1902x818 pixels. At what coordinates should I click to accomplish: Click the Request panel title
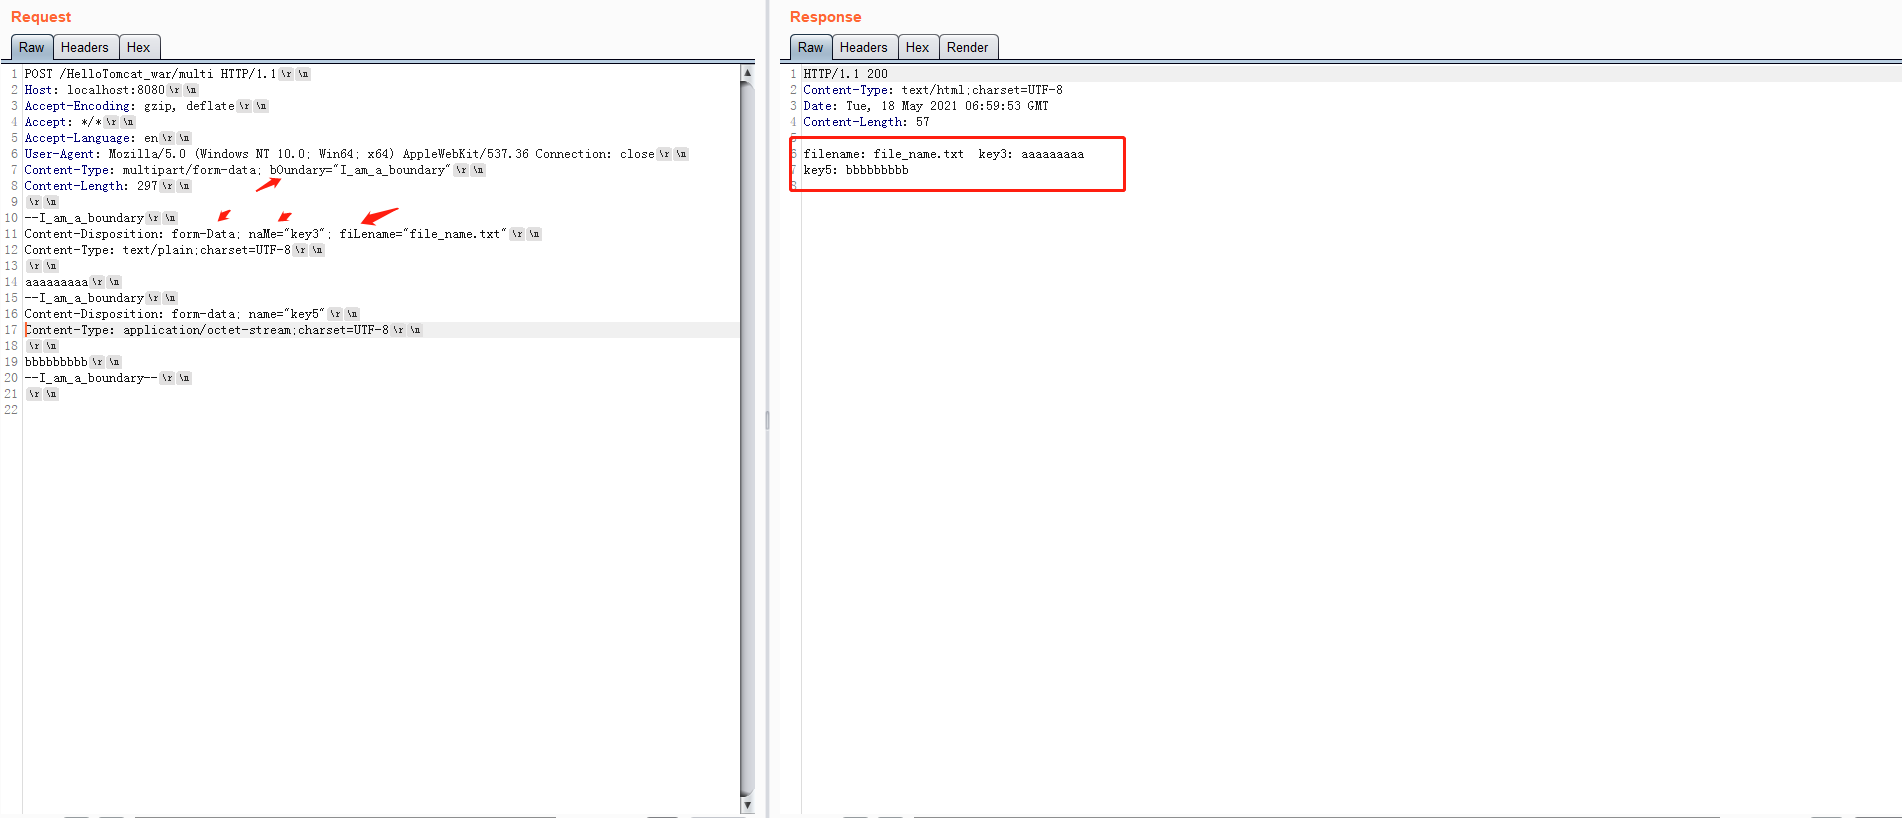[41, 17]
